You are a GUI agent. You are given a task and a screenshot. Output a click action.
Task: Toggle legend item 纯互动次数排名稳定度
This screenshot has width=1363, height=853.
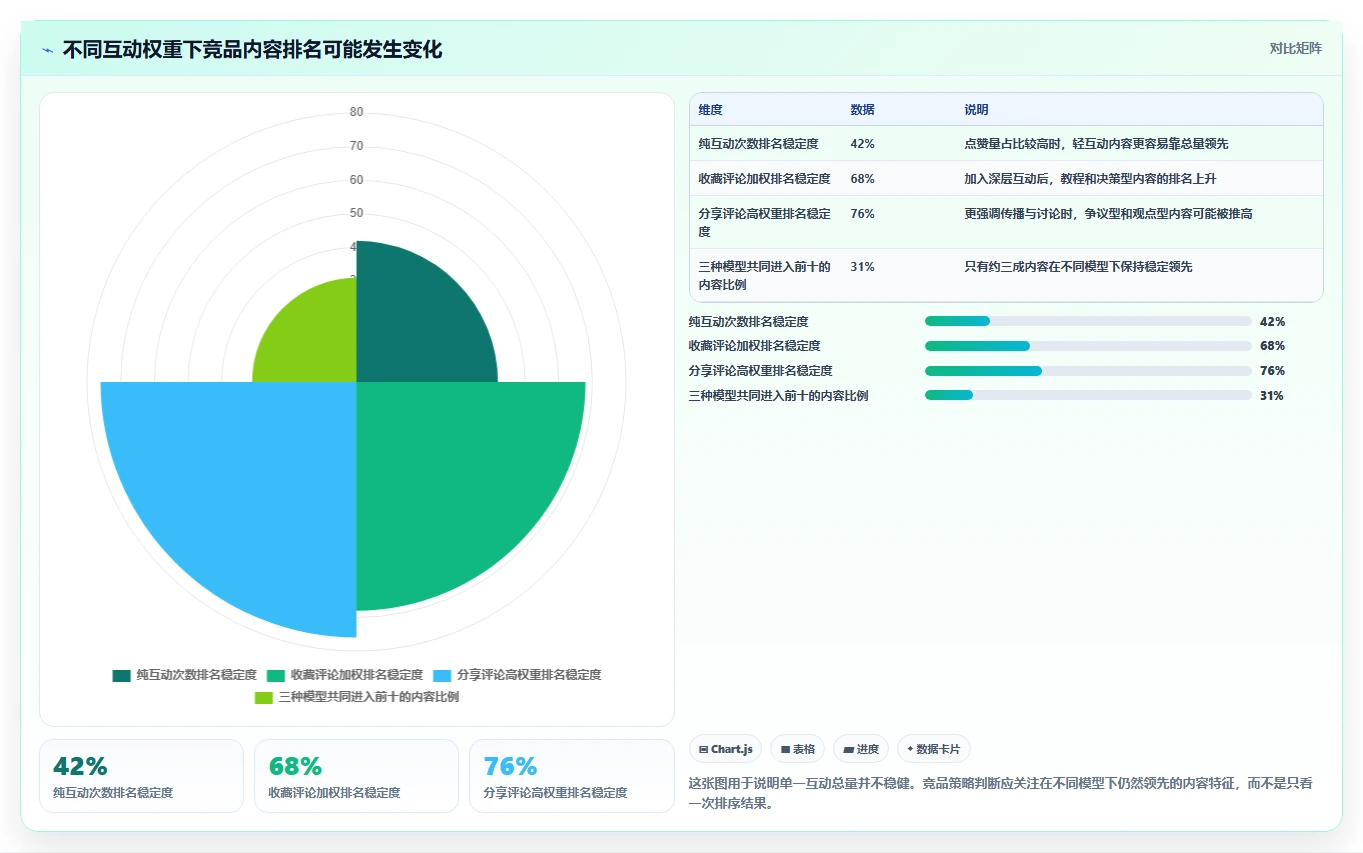click(185, 675)
